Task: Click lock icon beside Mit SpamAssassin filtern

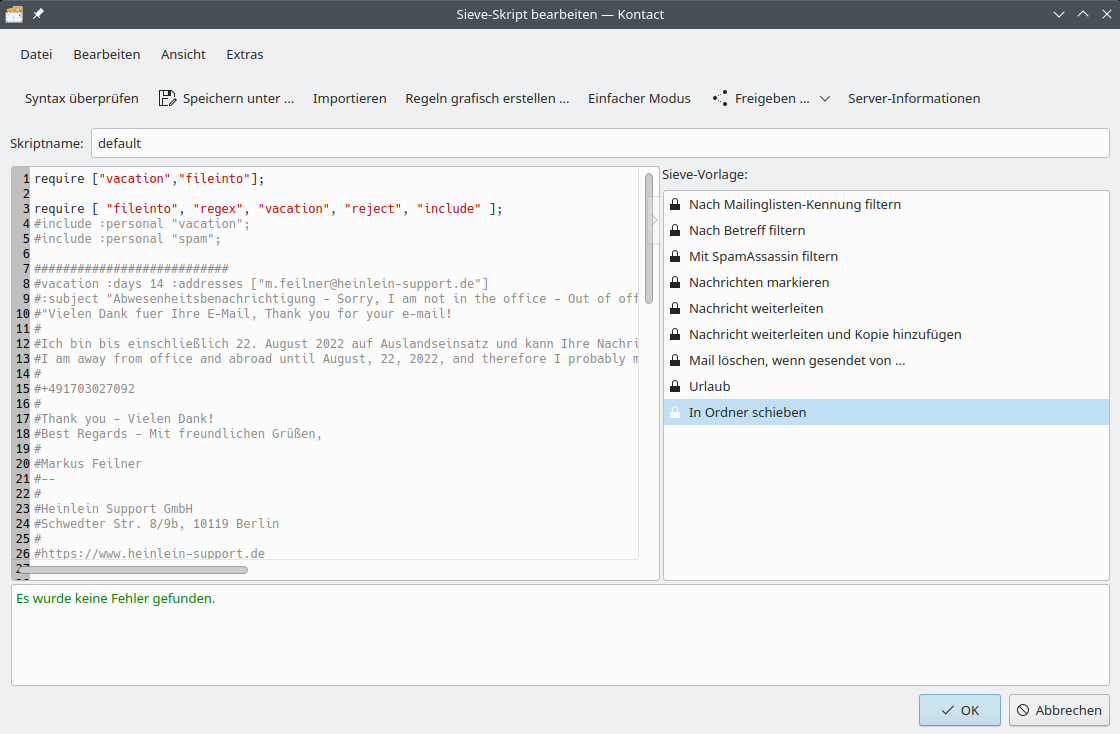Action: pyautogui.click(x=675, y=256)
